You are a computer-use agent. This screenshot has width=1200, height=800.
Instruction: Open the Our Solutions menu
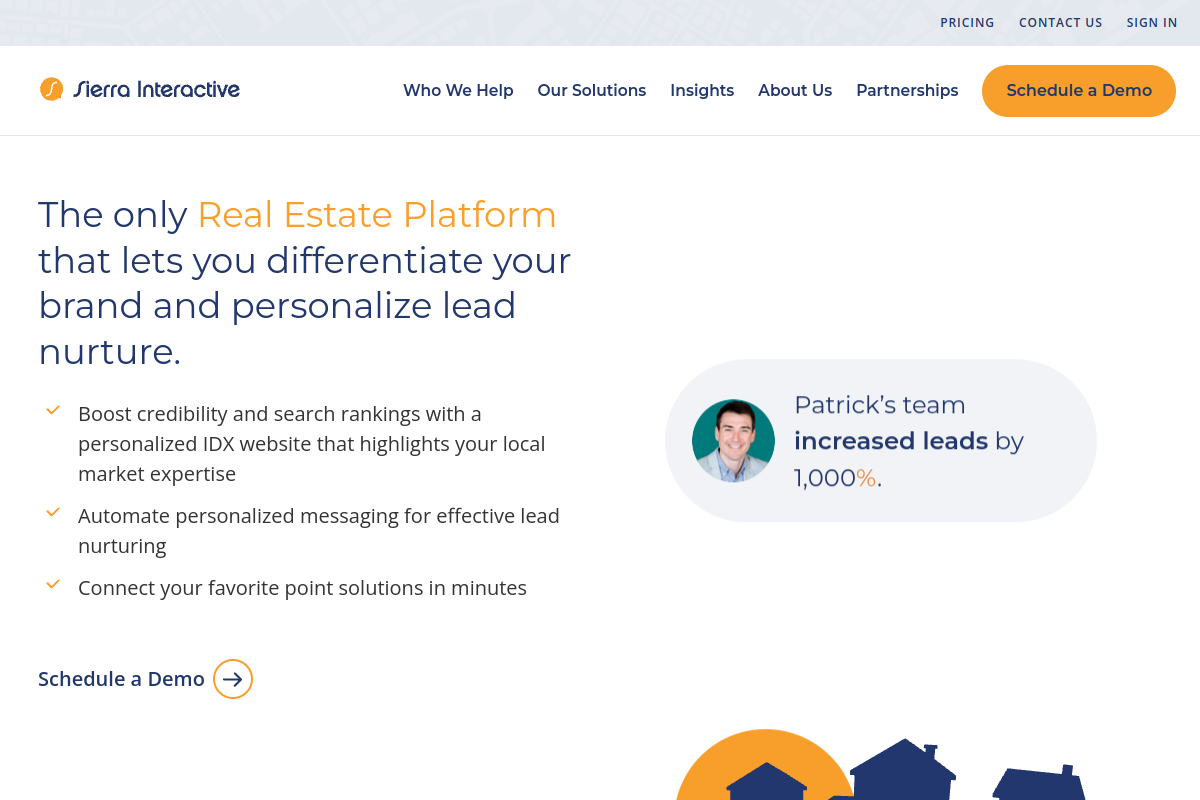pyautogui.click(x=592, y=90)
